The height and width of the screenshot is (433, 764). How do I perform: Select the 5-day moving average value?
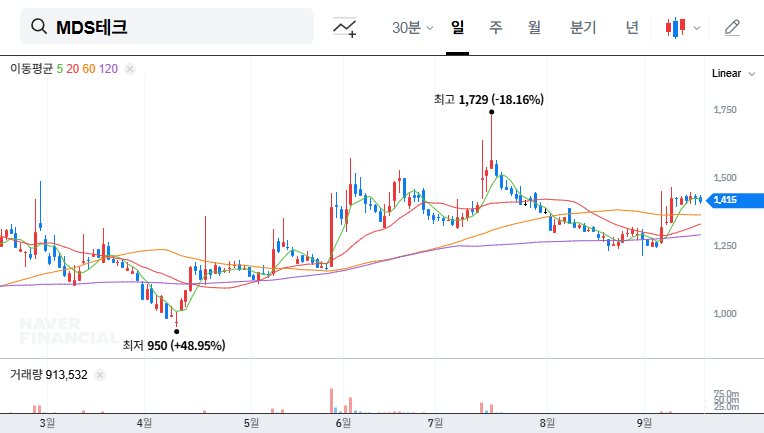pos(59,69)
